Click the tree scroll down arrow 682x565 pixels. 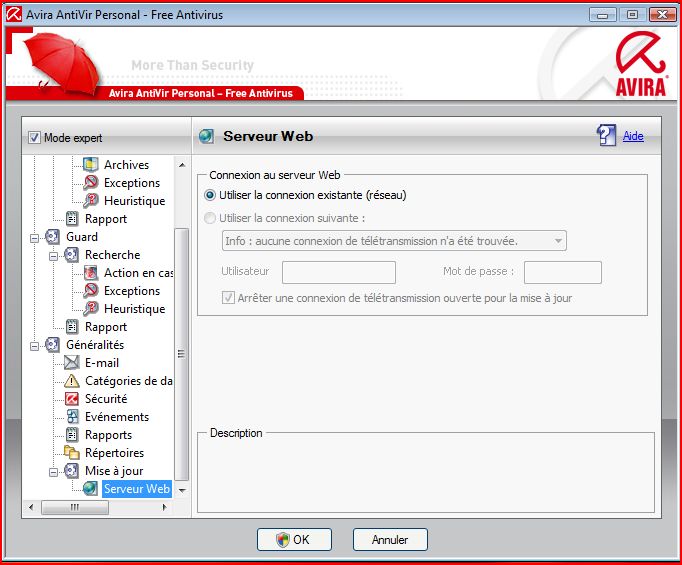pos(182,490)
